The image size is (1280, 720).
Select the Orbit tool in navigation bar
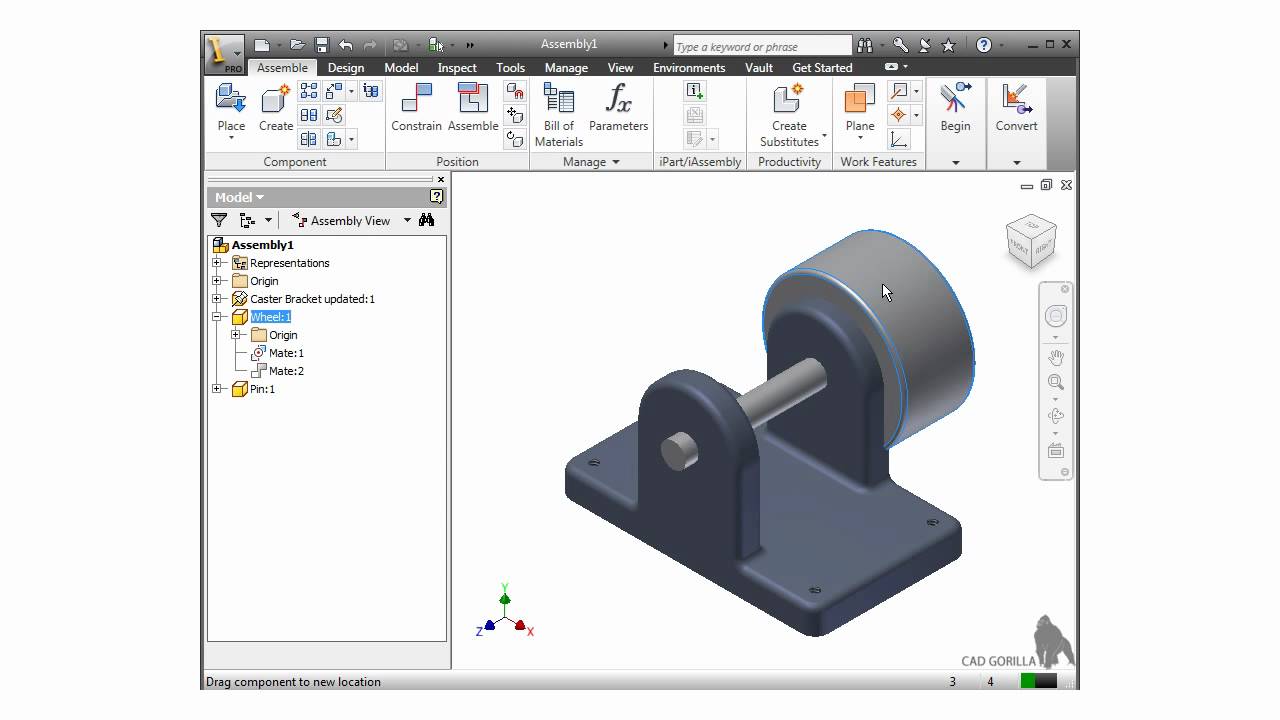tap(1055, 416)
